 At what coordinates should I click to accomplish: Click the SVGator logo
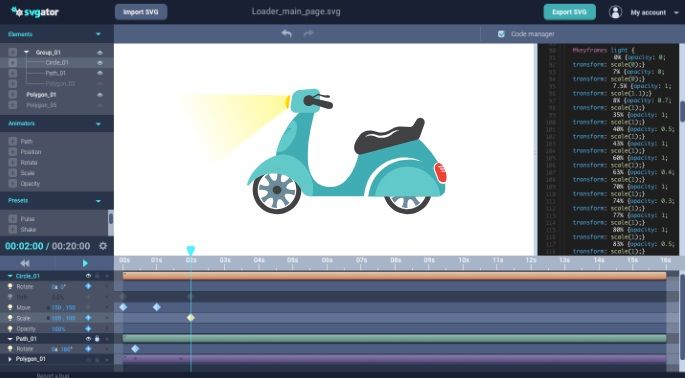35,12
